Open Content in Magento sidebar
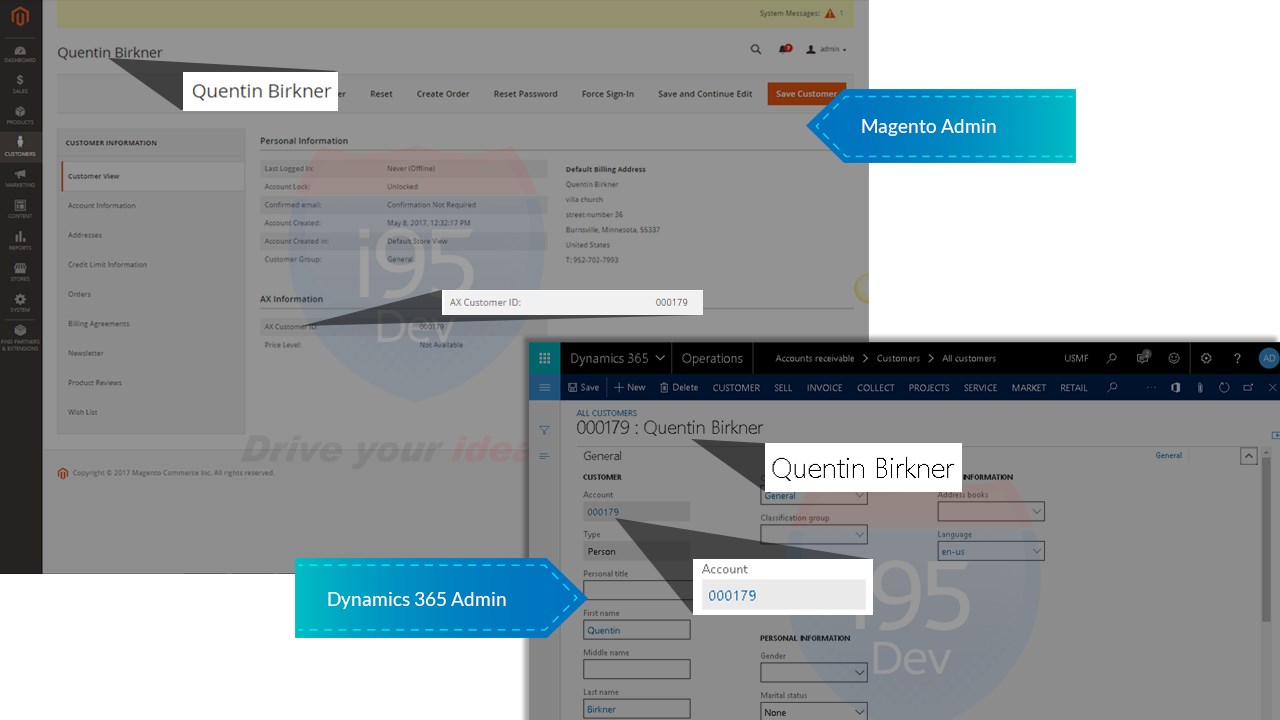Viewport: 1280px width, 720px height. 20,209
